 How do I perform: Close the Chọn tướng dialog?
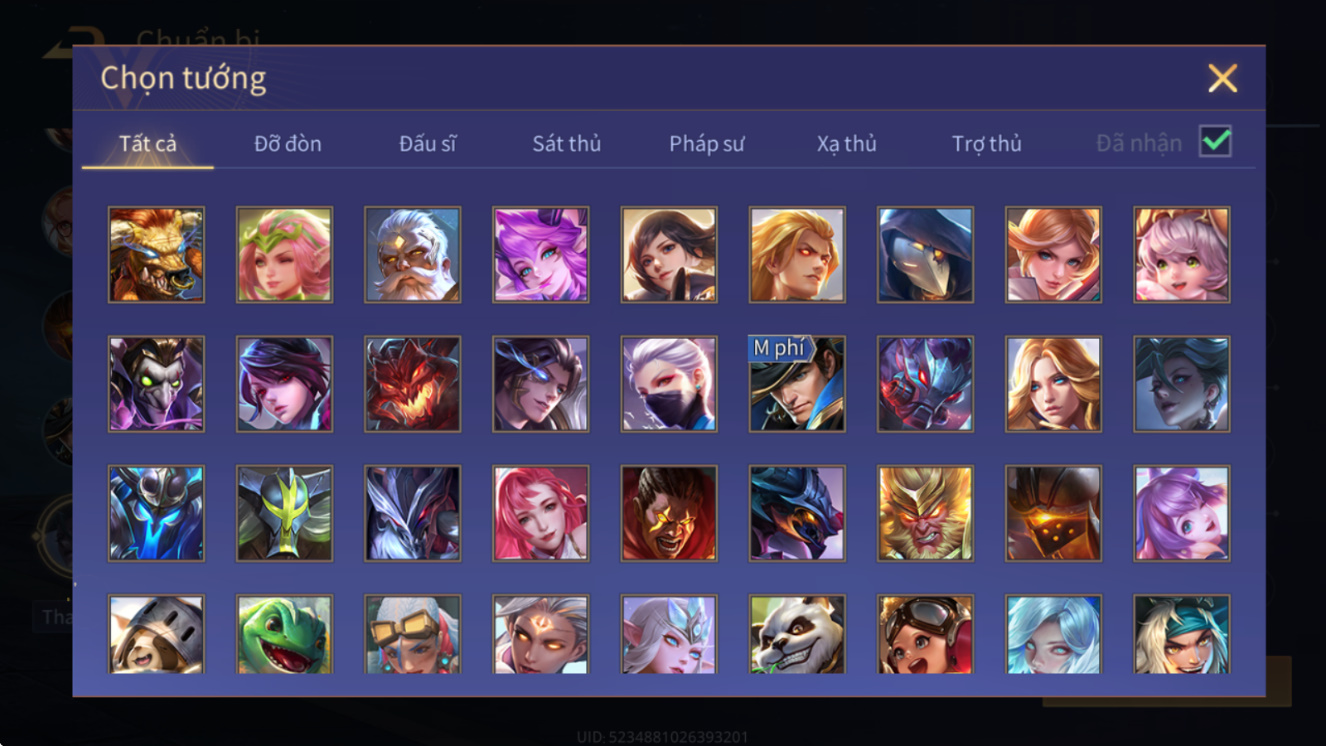pos(1222,78)
